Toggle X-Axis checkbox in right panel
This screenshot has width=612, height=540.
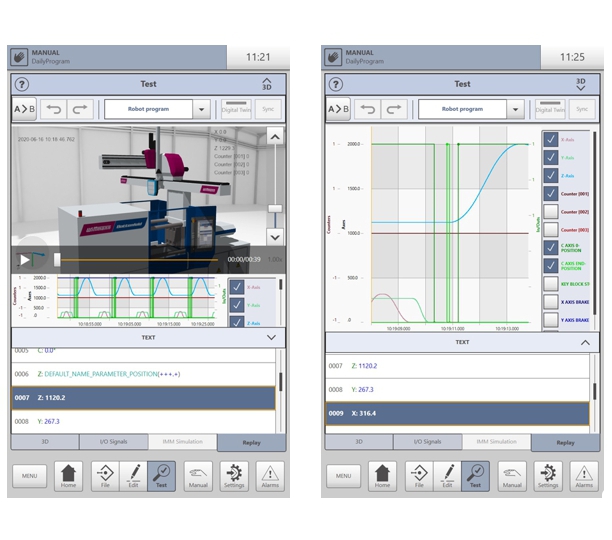pyautogui.click(x=551, y=139)
